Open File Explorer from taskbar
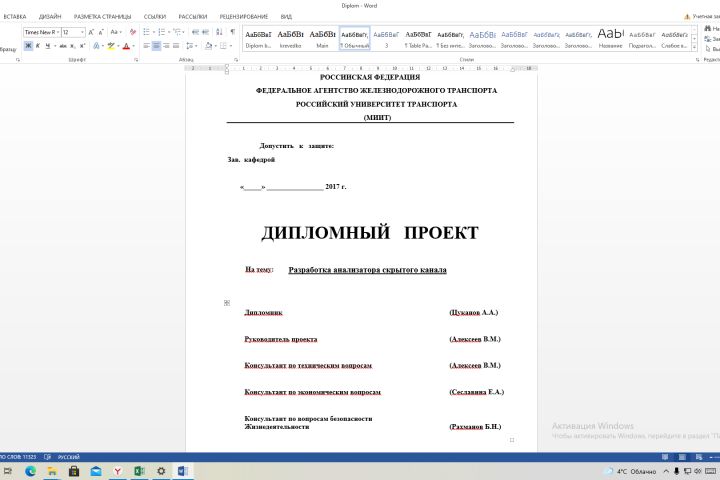720x480 pixels. click(x=52, y=471)
